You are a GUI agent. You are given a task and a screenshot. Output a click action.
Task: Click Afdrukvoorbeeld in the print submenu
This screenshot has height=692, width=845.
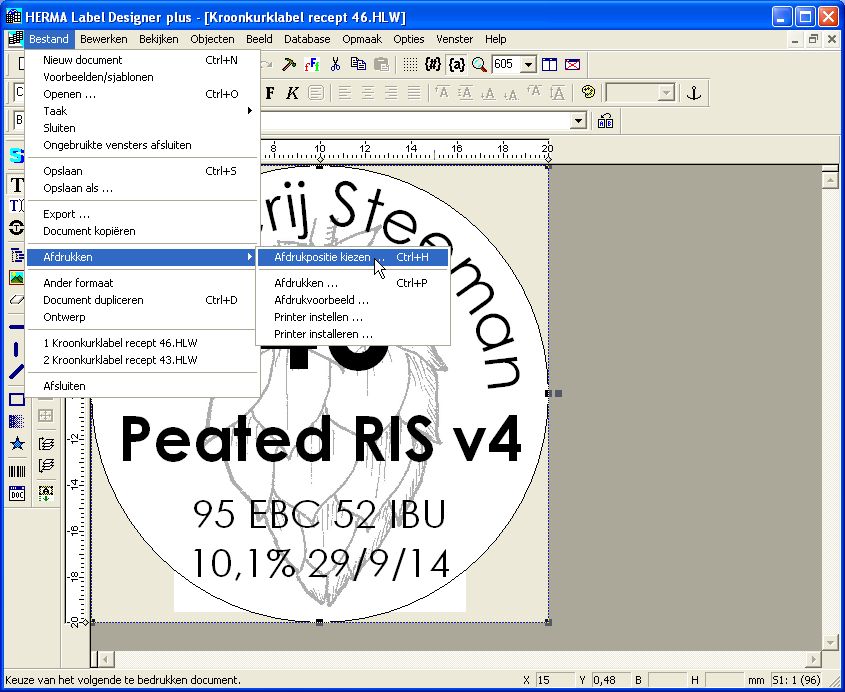click(x=321, y=300)
